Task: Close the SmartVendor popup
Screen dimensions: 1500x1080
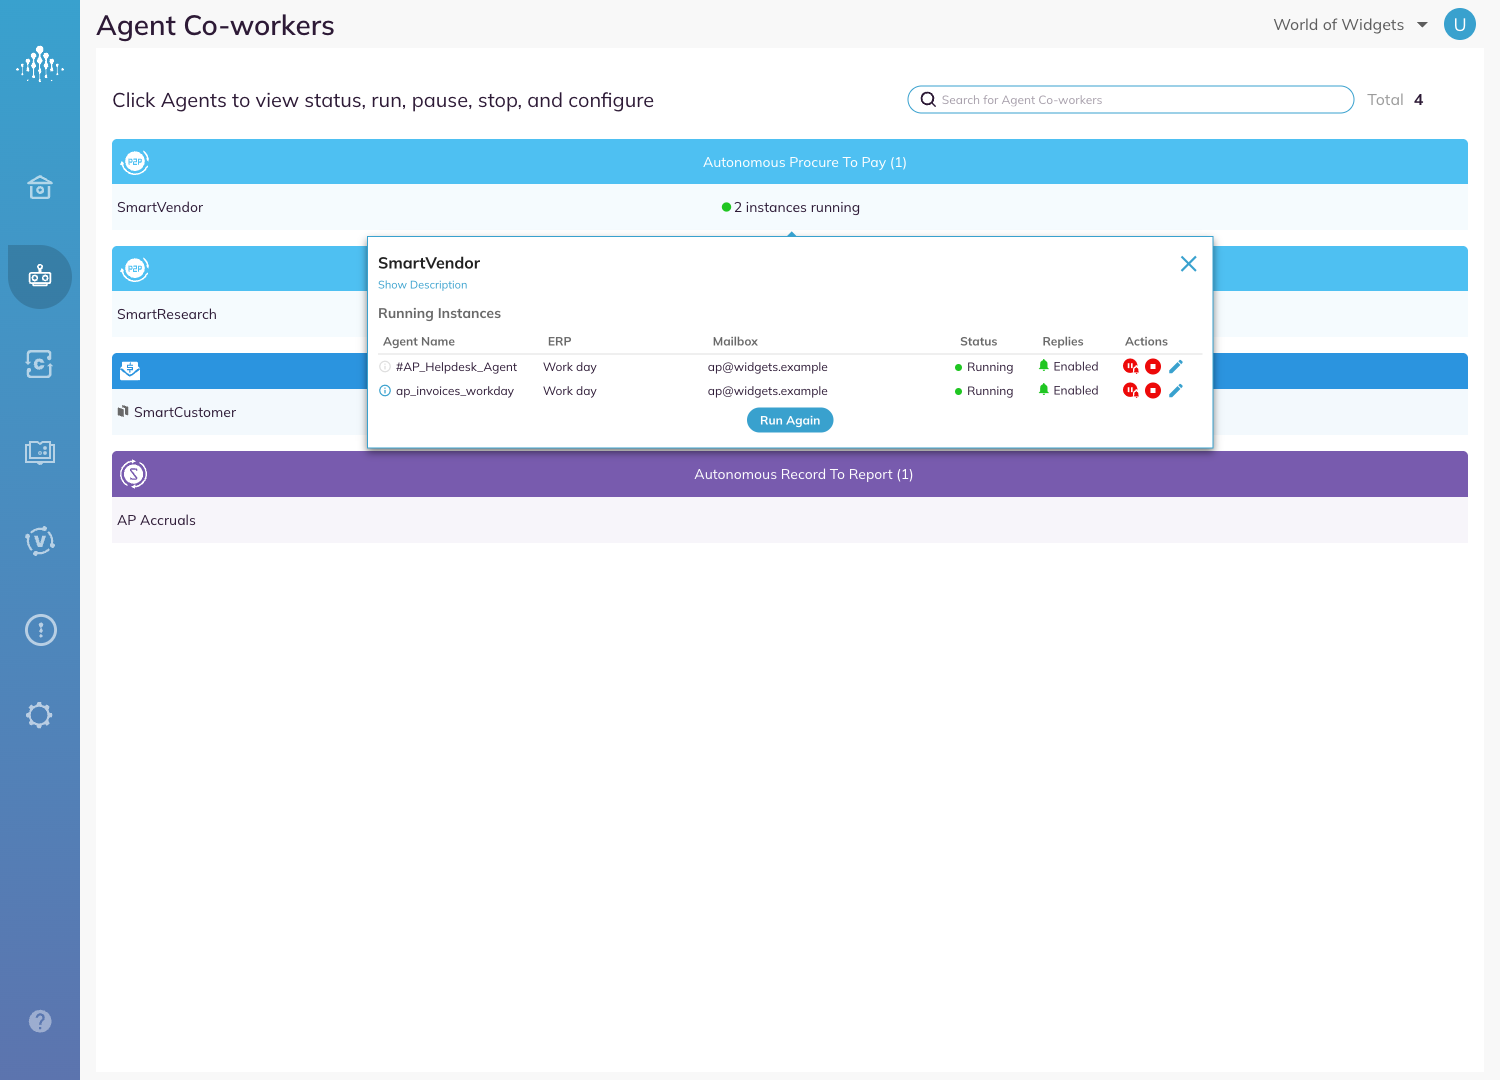Action: coord(1188,264)
